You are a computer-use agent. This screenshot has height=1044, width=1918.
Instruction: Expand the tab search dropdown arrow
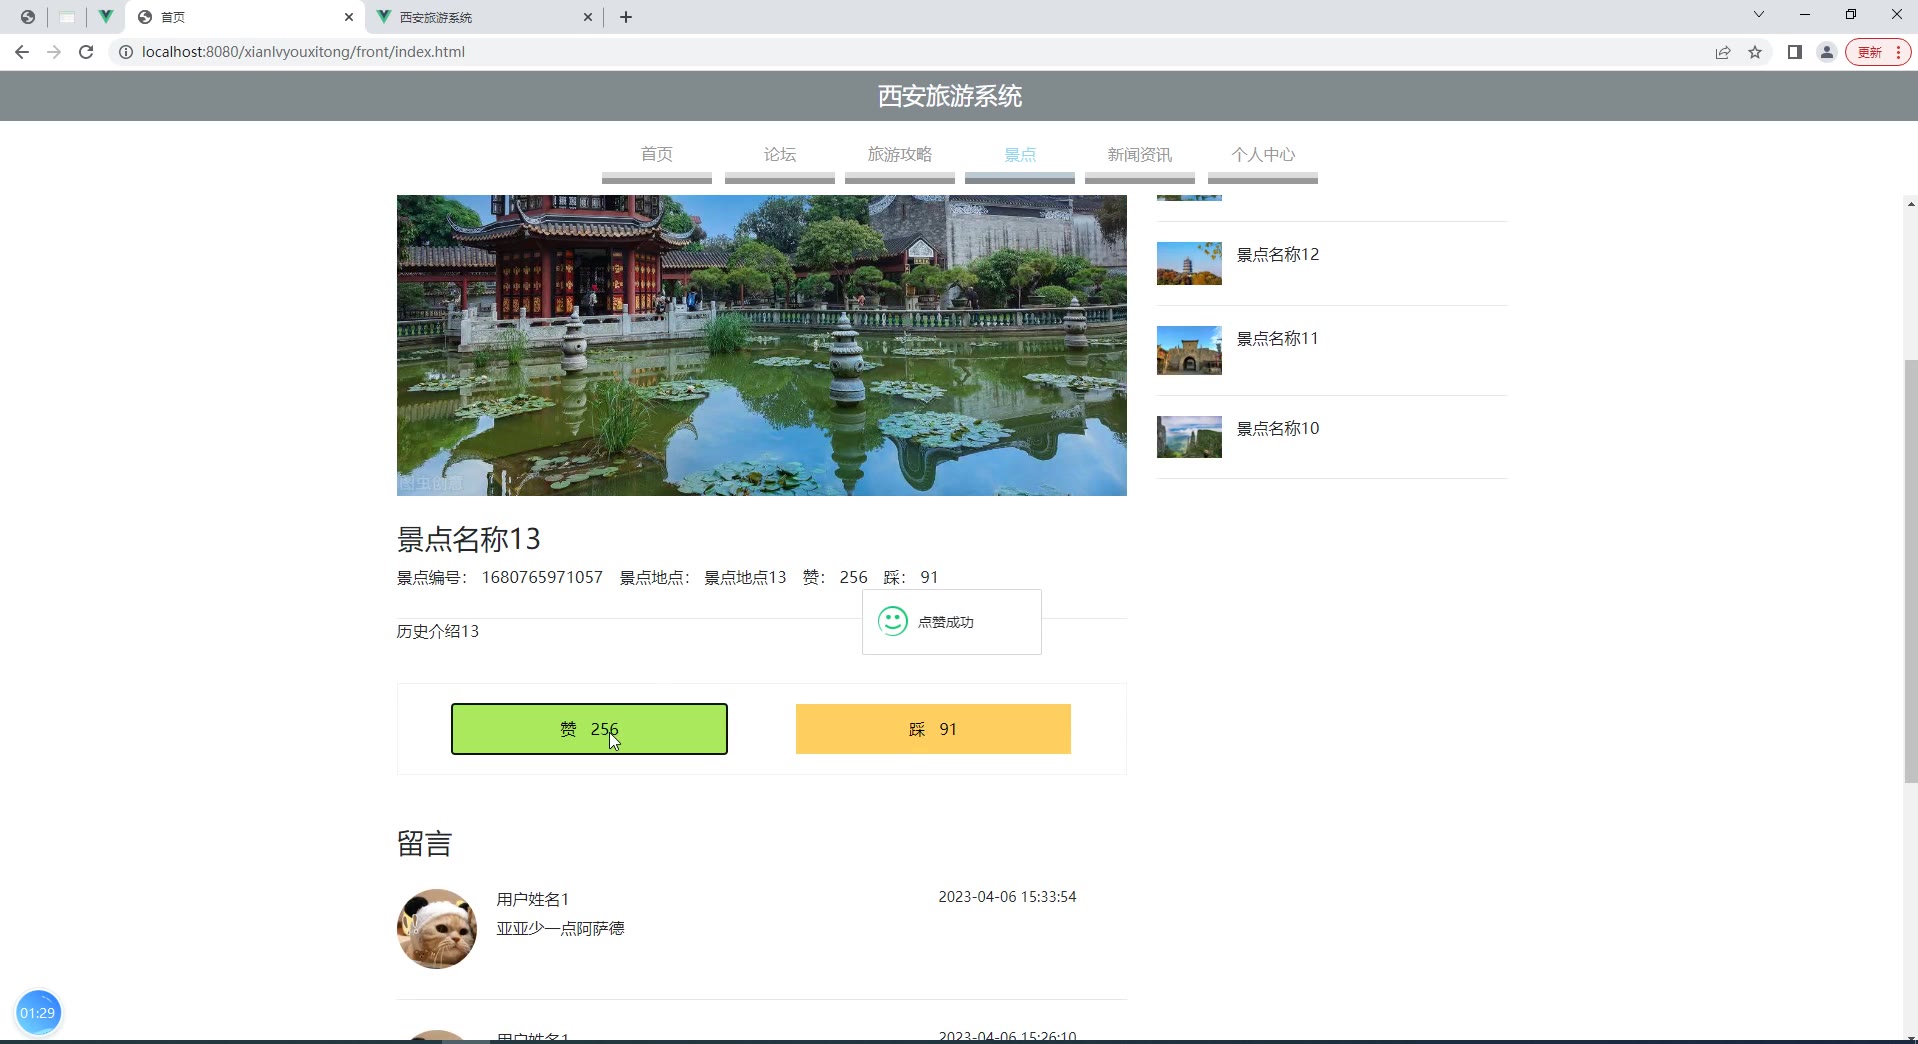tap(1759, 14)
